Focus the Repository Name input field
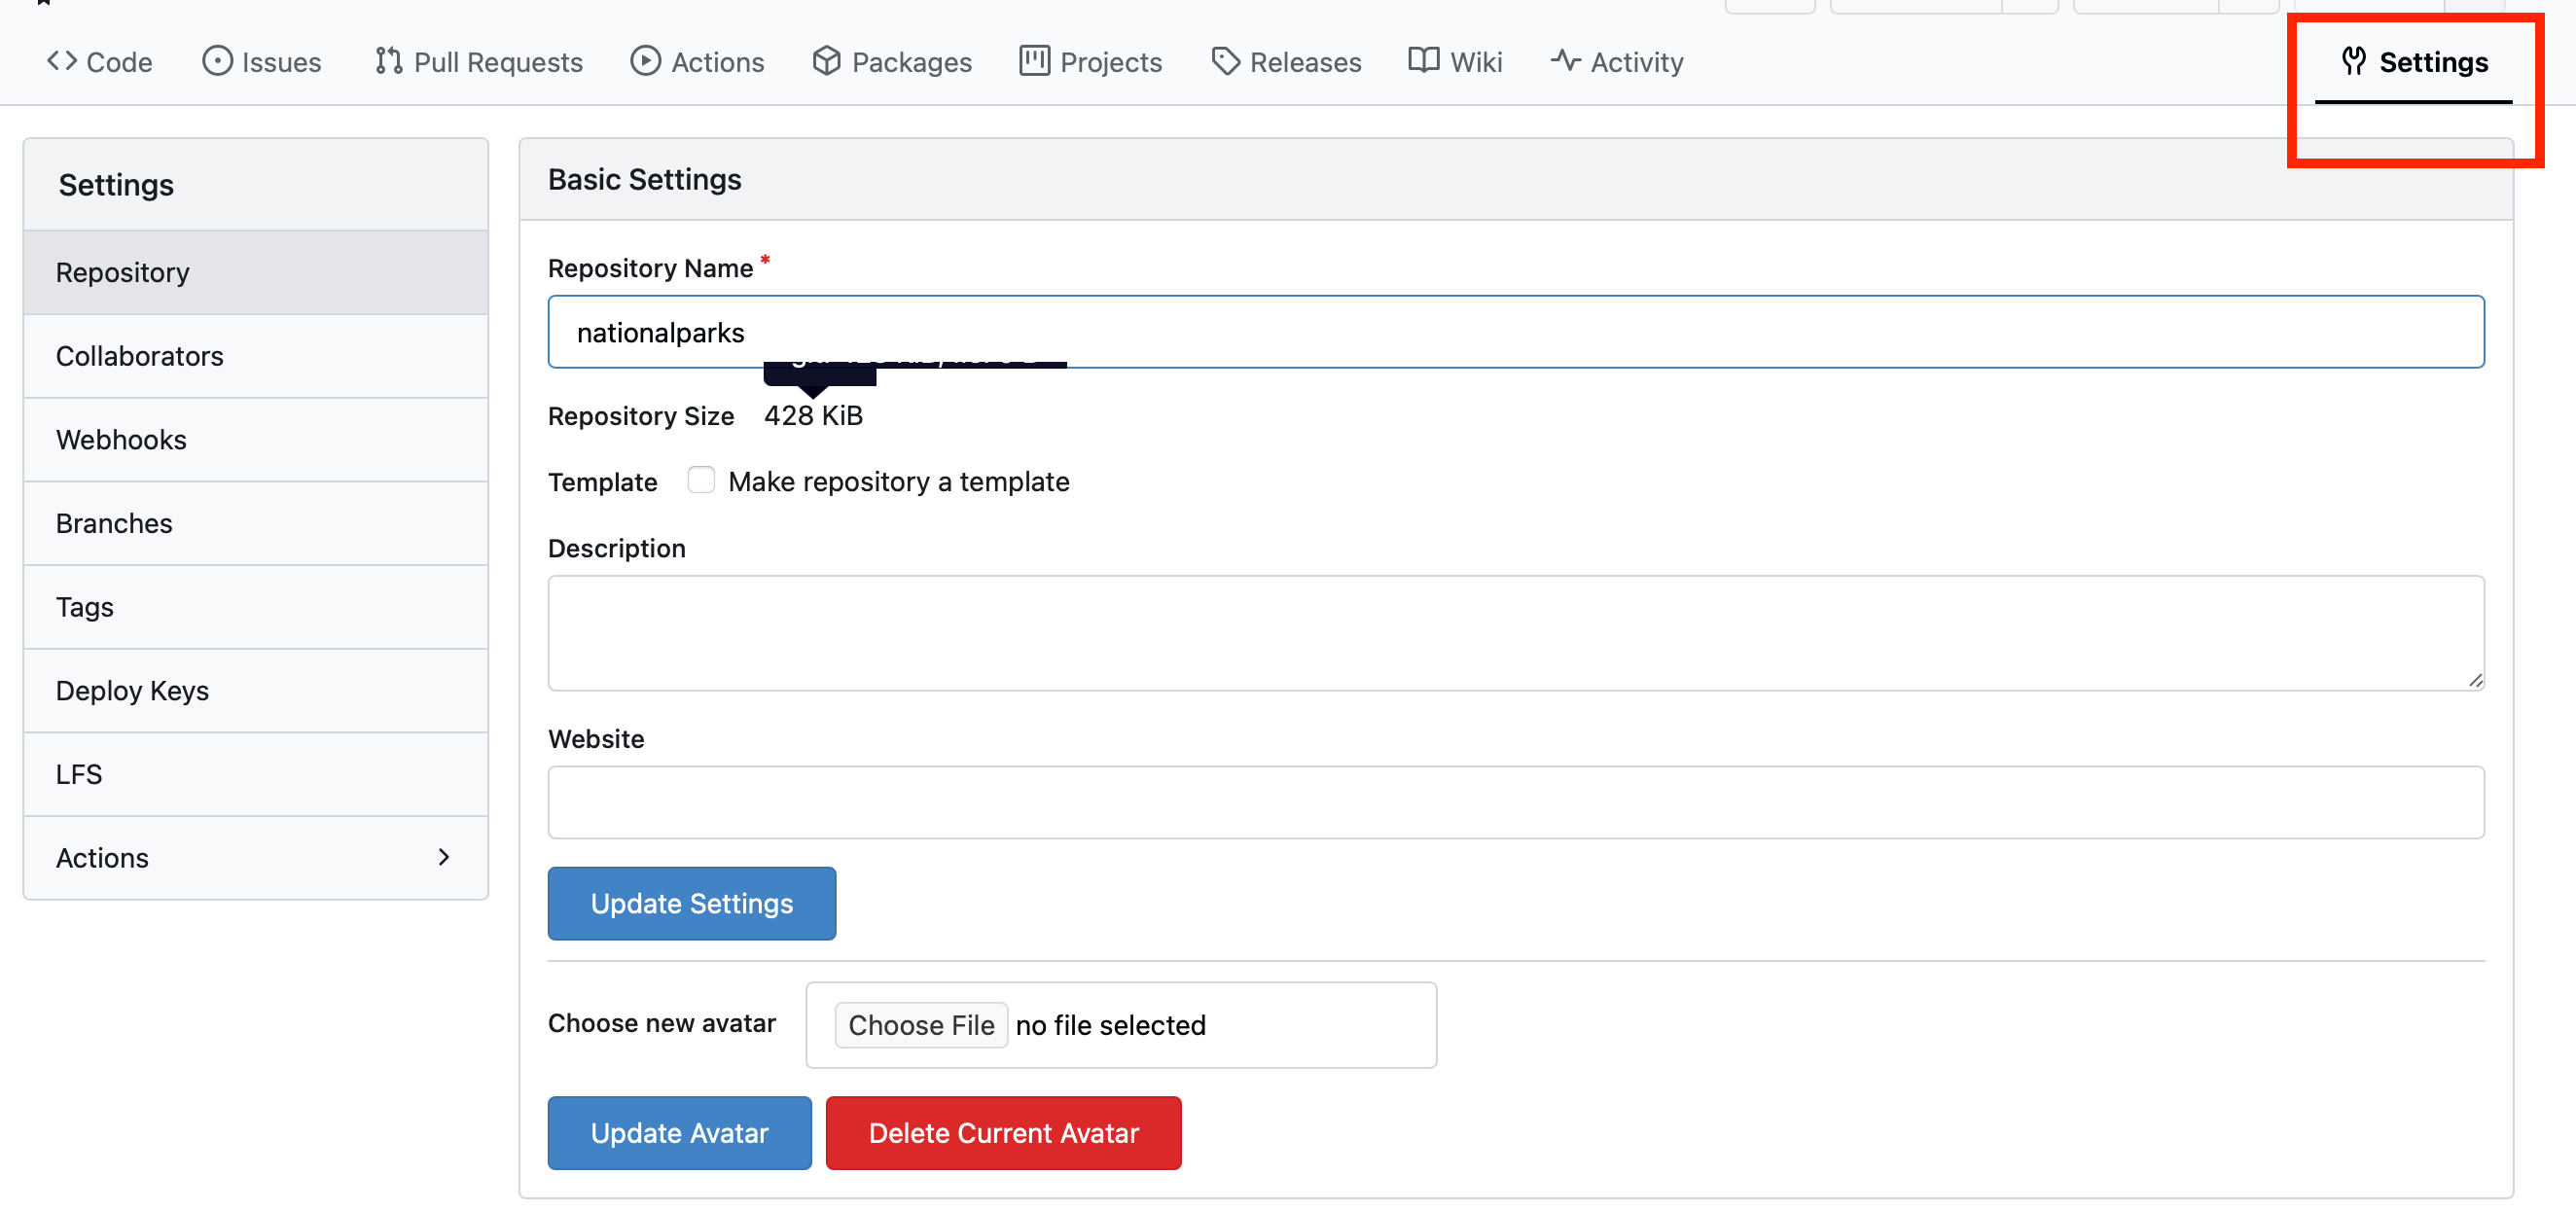2576x1210 pixels. click(x=1515, y=332)
